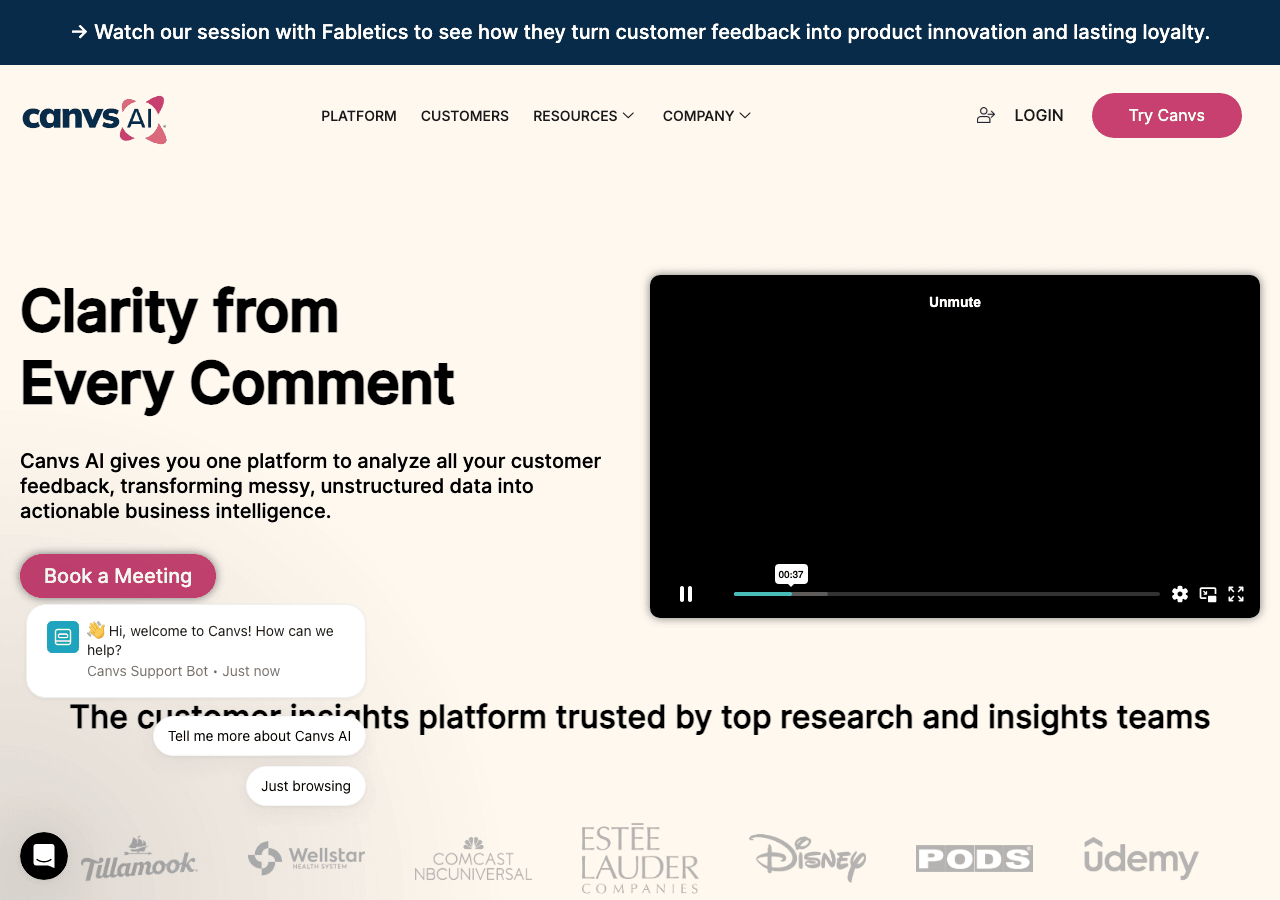Image resolution: width=1280 pixels, height=900 pixels.
Task: Click the Try Canvs button
Action: [1167, 115]
